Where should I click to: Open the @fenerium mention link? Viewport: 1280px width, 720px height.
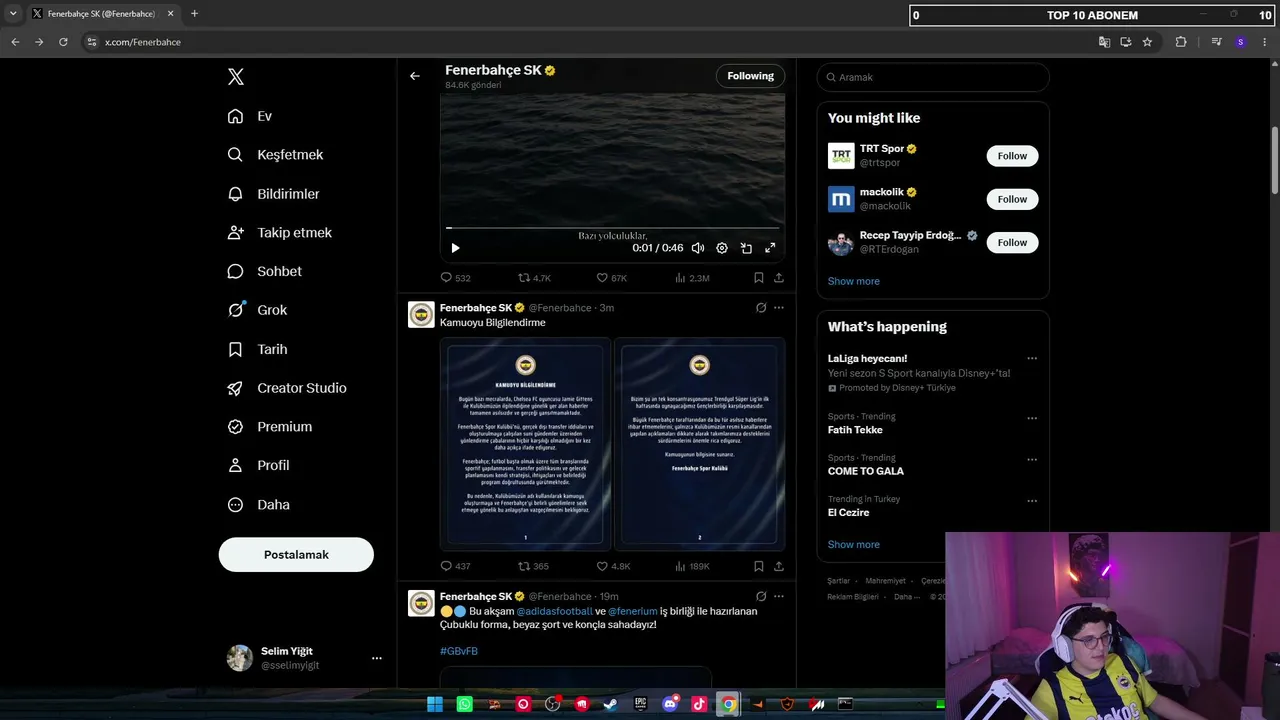coord(633,611)
